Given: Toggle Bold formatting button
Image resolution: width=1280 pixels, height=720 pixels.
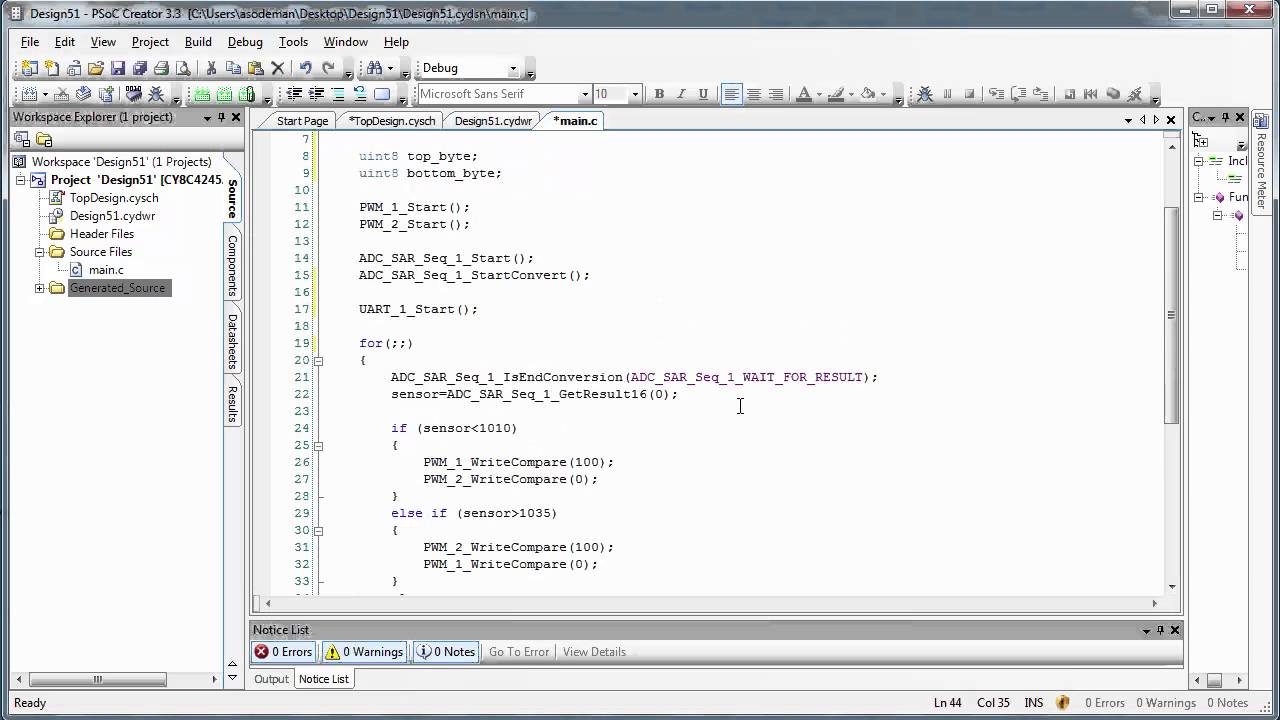Looking at the screenshot, I should click(x=659, y=94).
